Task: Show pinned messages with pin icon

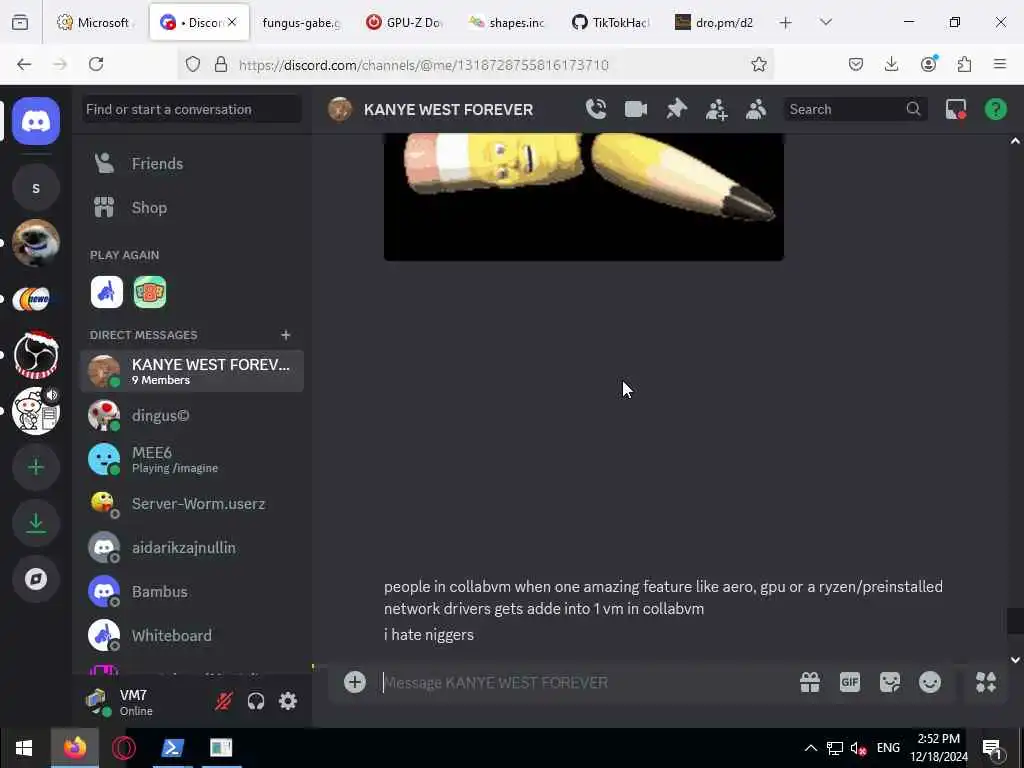Action: tap(677, 109)
